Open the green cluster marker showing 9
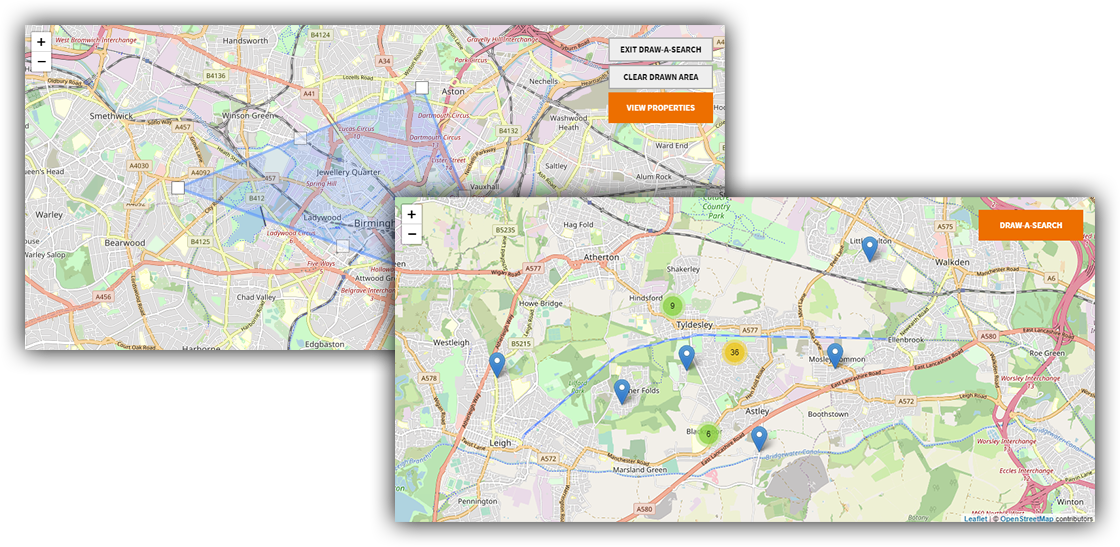Image resolution: width=1120 pixels, height=547 pixels. [672, 306]
